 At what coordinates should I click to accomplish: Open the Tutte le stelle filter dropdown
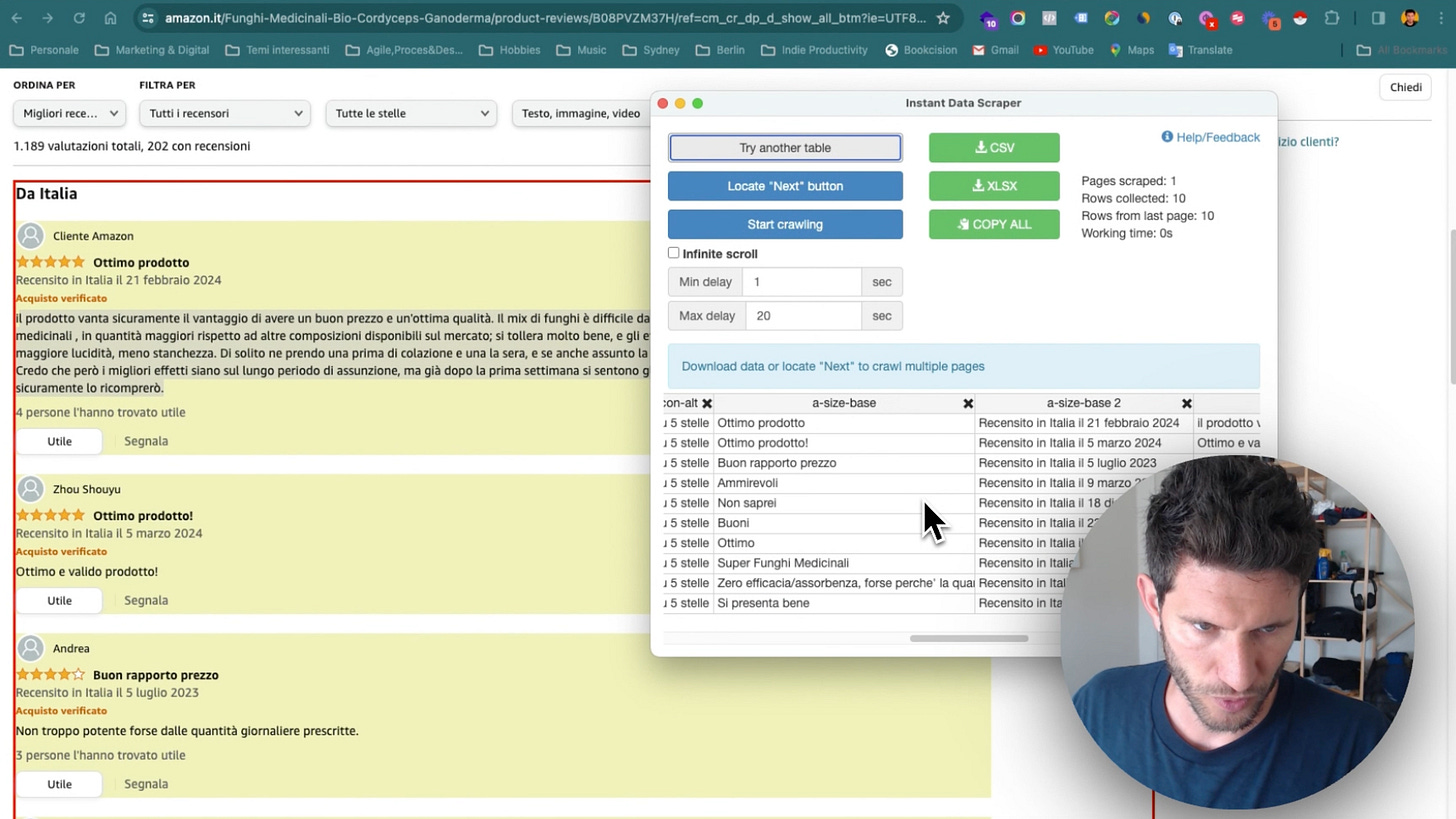[411, 113]
